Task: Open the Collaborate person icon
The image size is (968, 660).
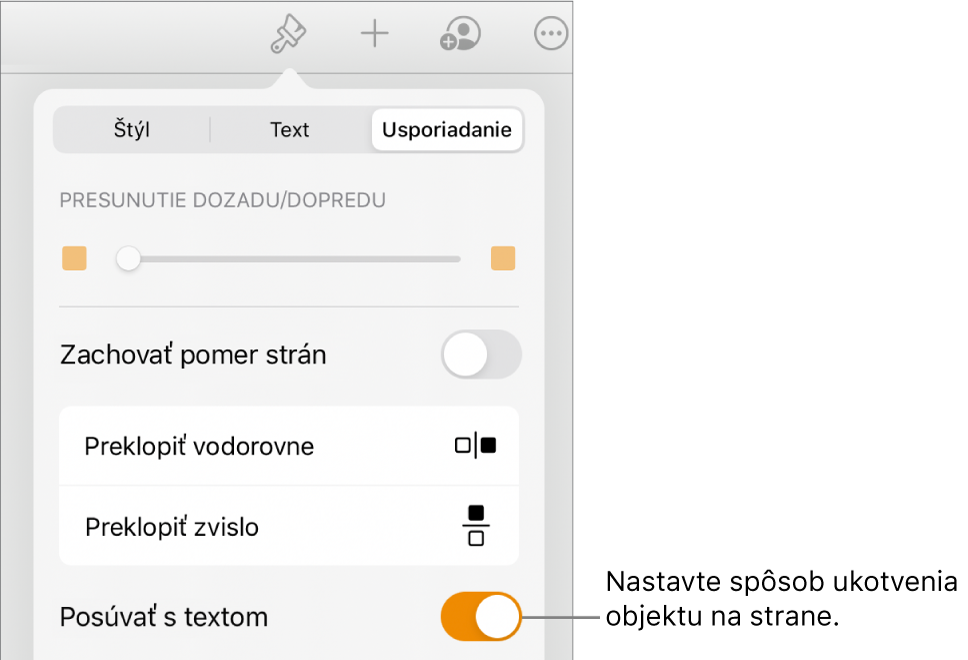Action: tap(460, 35)
